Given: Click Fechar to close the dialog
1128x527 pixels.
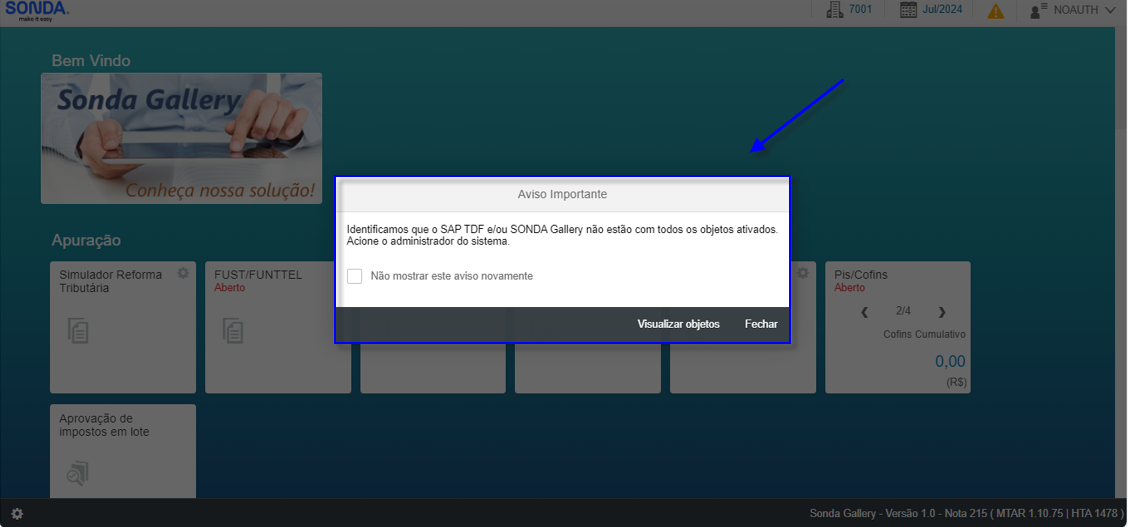Looking at the screenshot, I should pos(761,324).
